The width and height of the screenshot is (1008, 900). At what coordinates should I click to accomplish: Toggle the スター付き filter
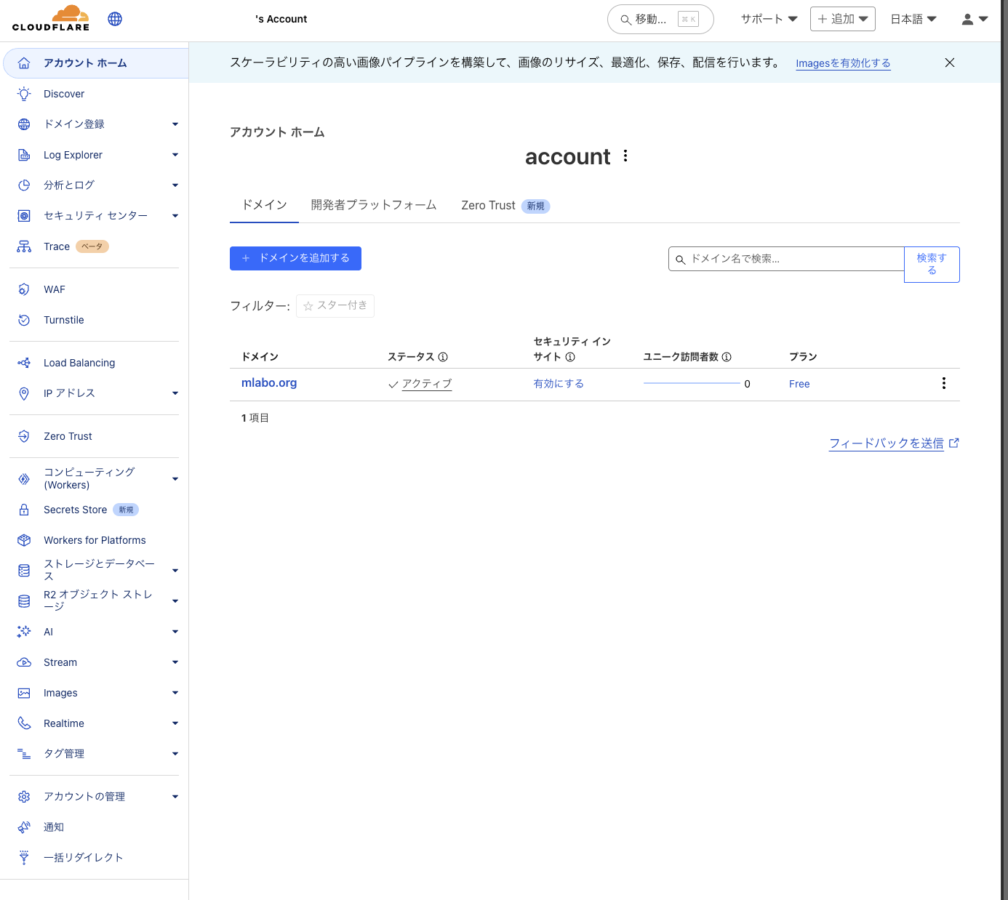[334, 305]
